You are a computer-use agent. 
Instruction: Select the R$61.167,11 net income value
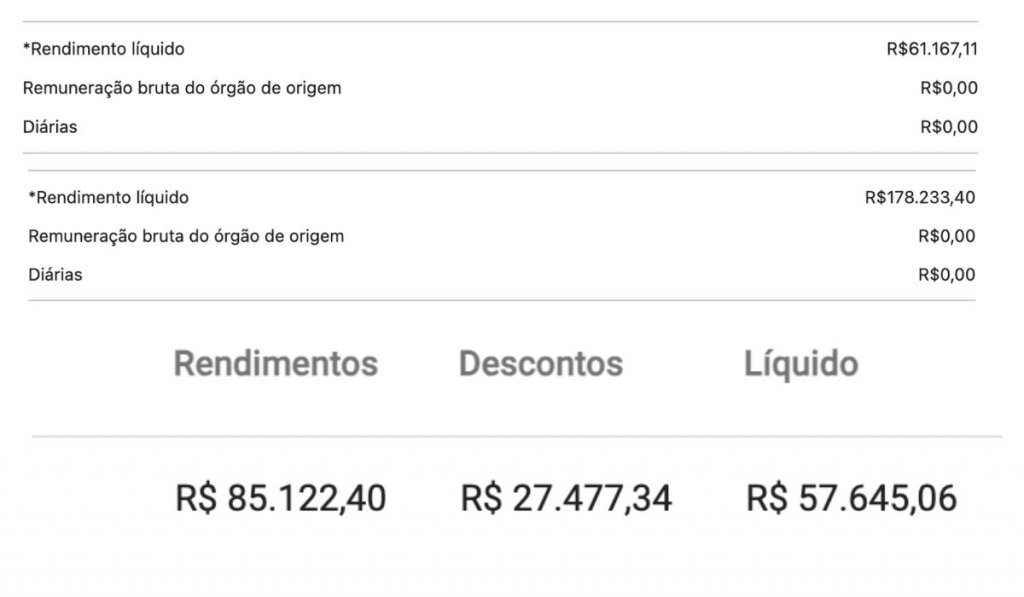point(932,49)
